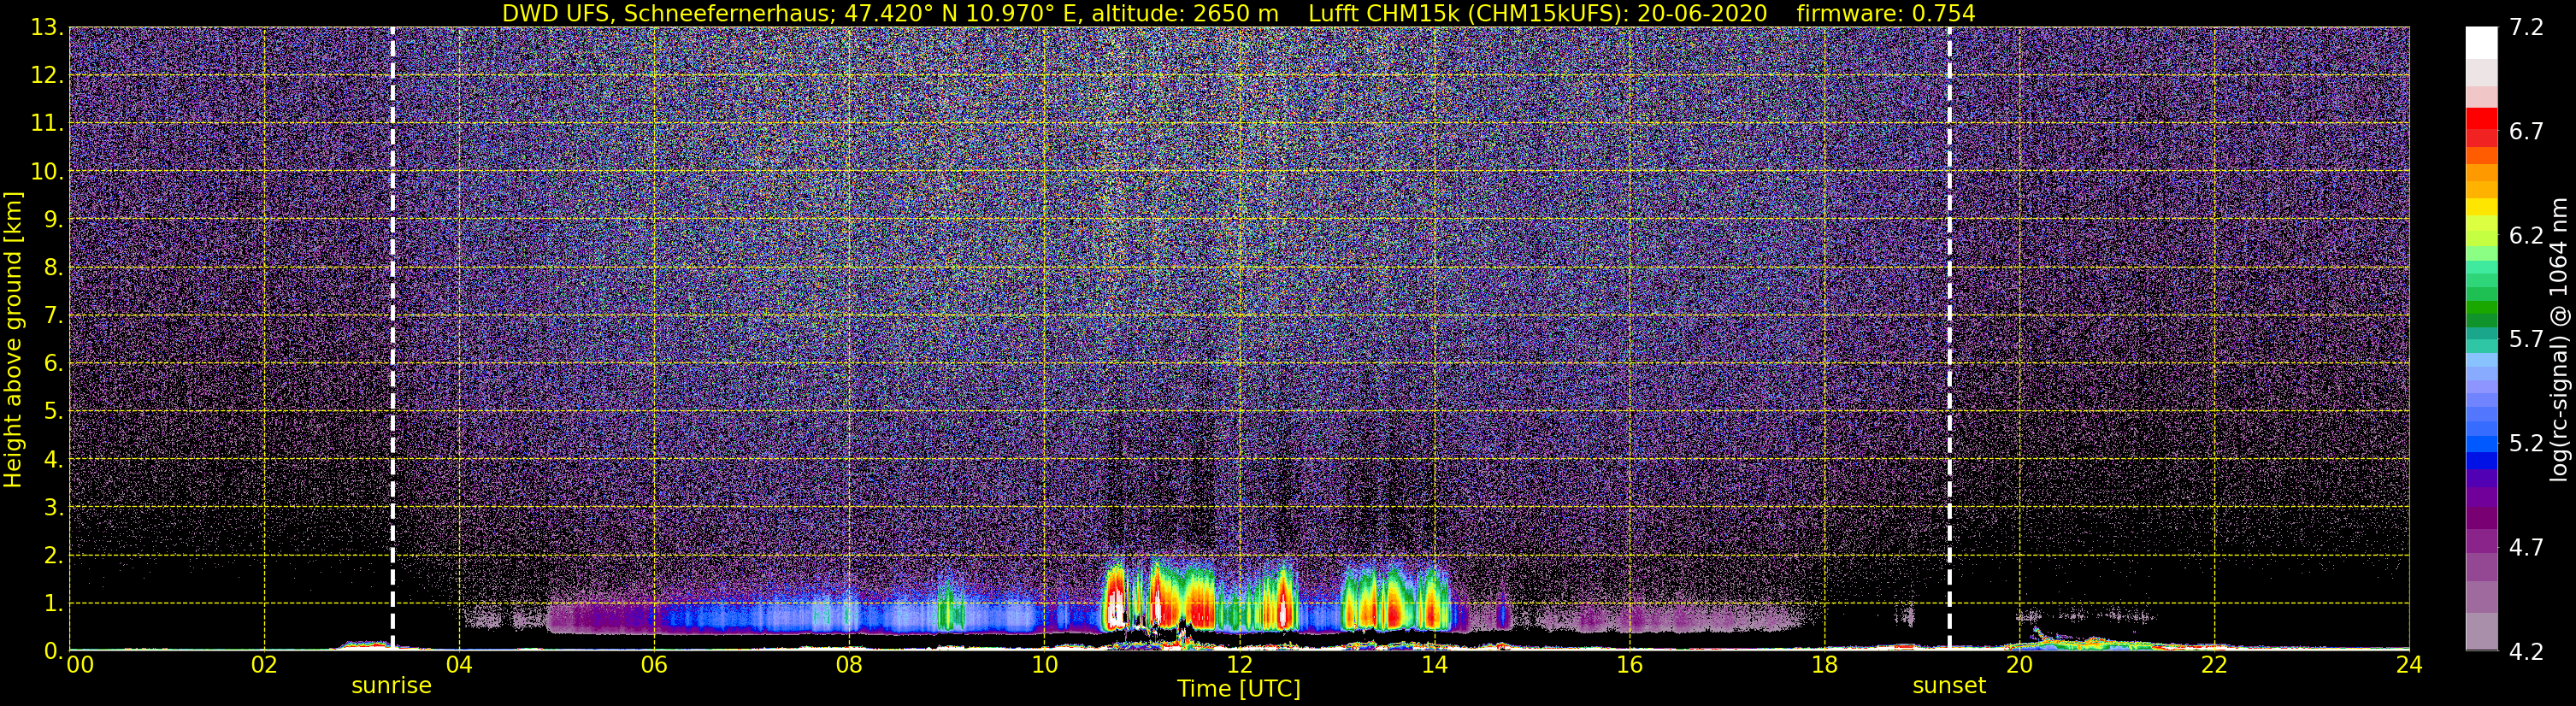
Task: Click the height axis tick "4."
Action: pyautogui.click(x=52, y=459)
